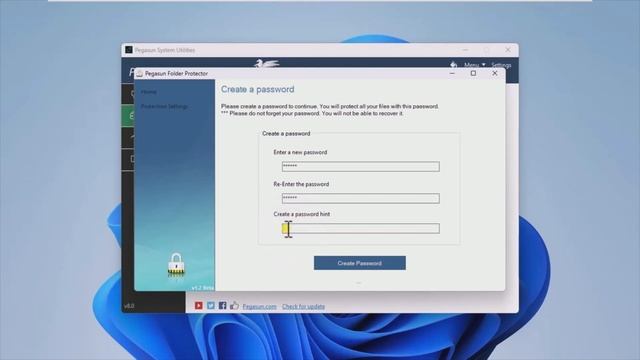
Task: Click the Create Password button
Action: (x=360, y=263)
